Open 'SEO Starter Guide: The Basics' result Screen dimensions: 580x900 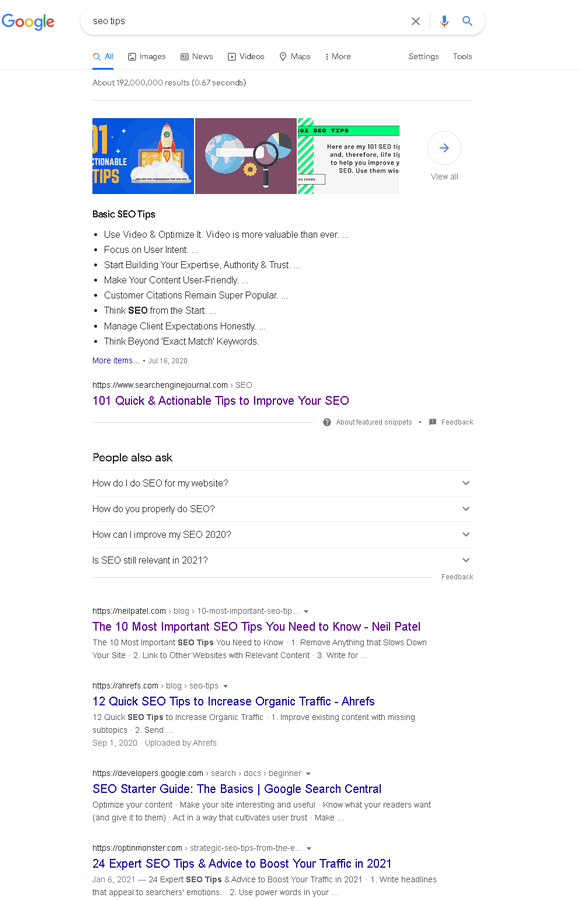pos(237,789)
